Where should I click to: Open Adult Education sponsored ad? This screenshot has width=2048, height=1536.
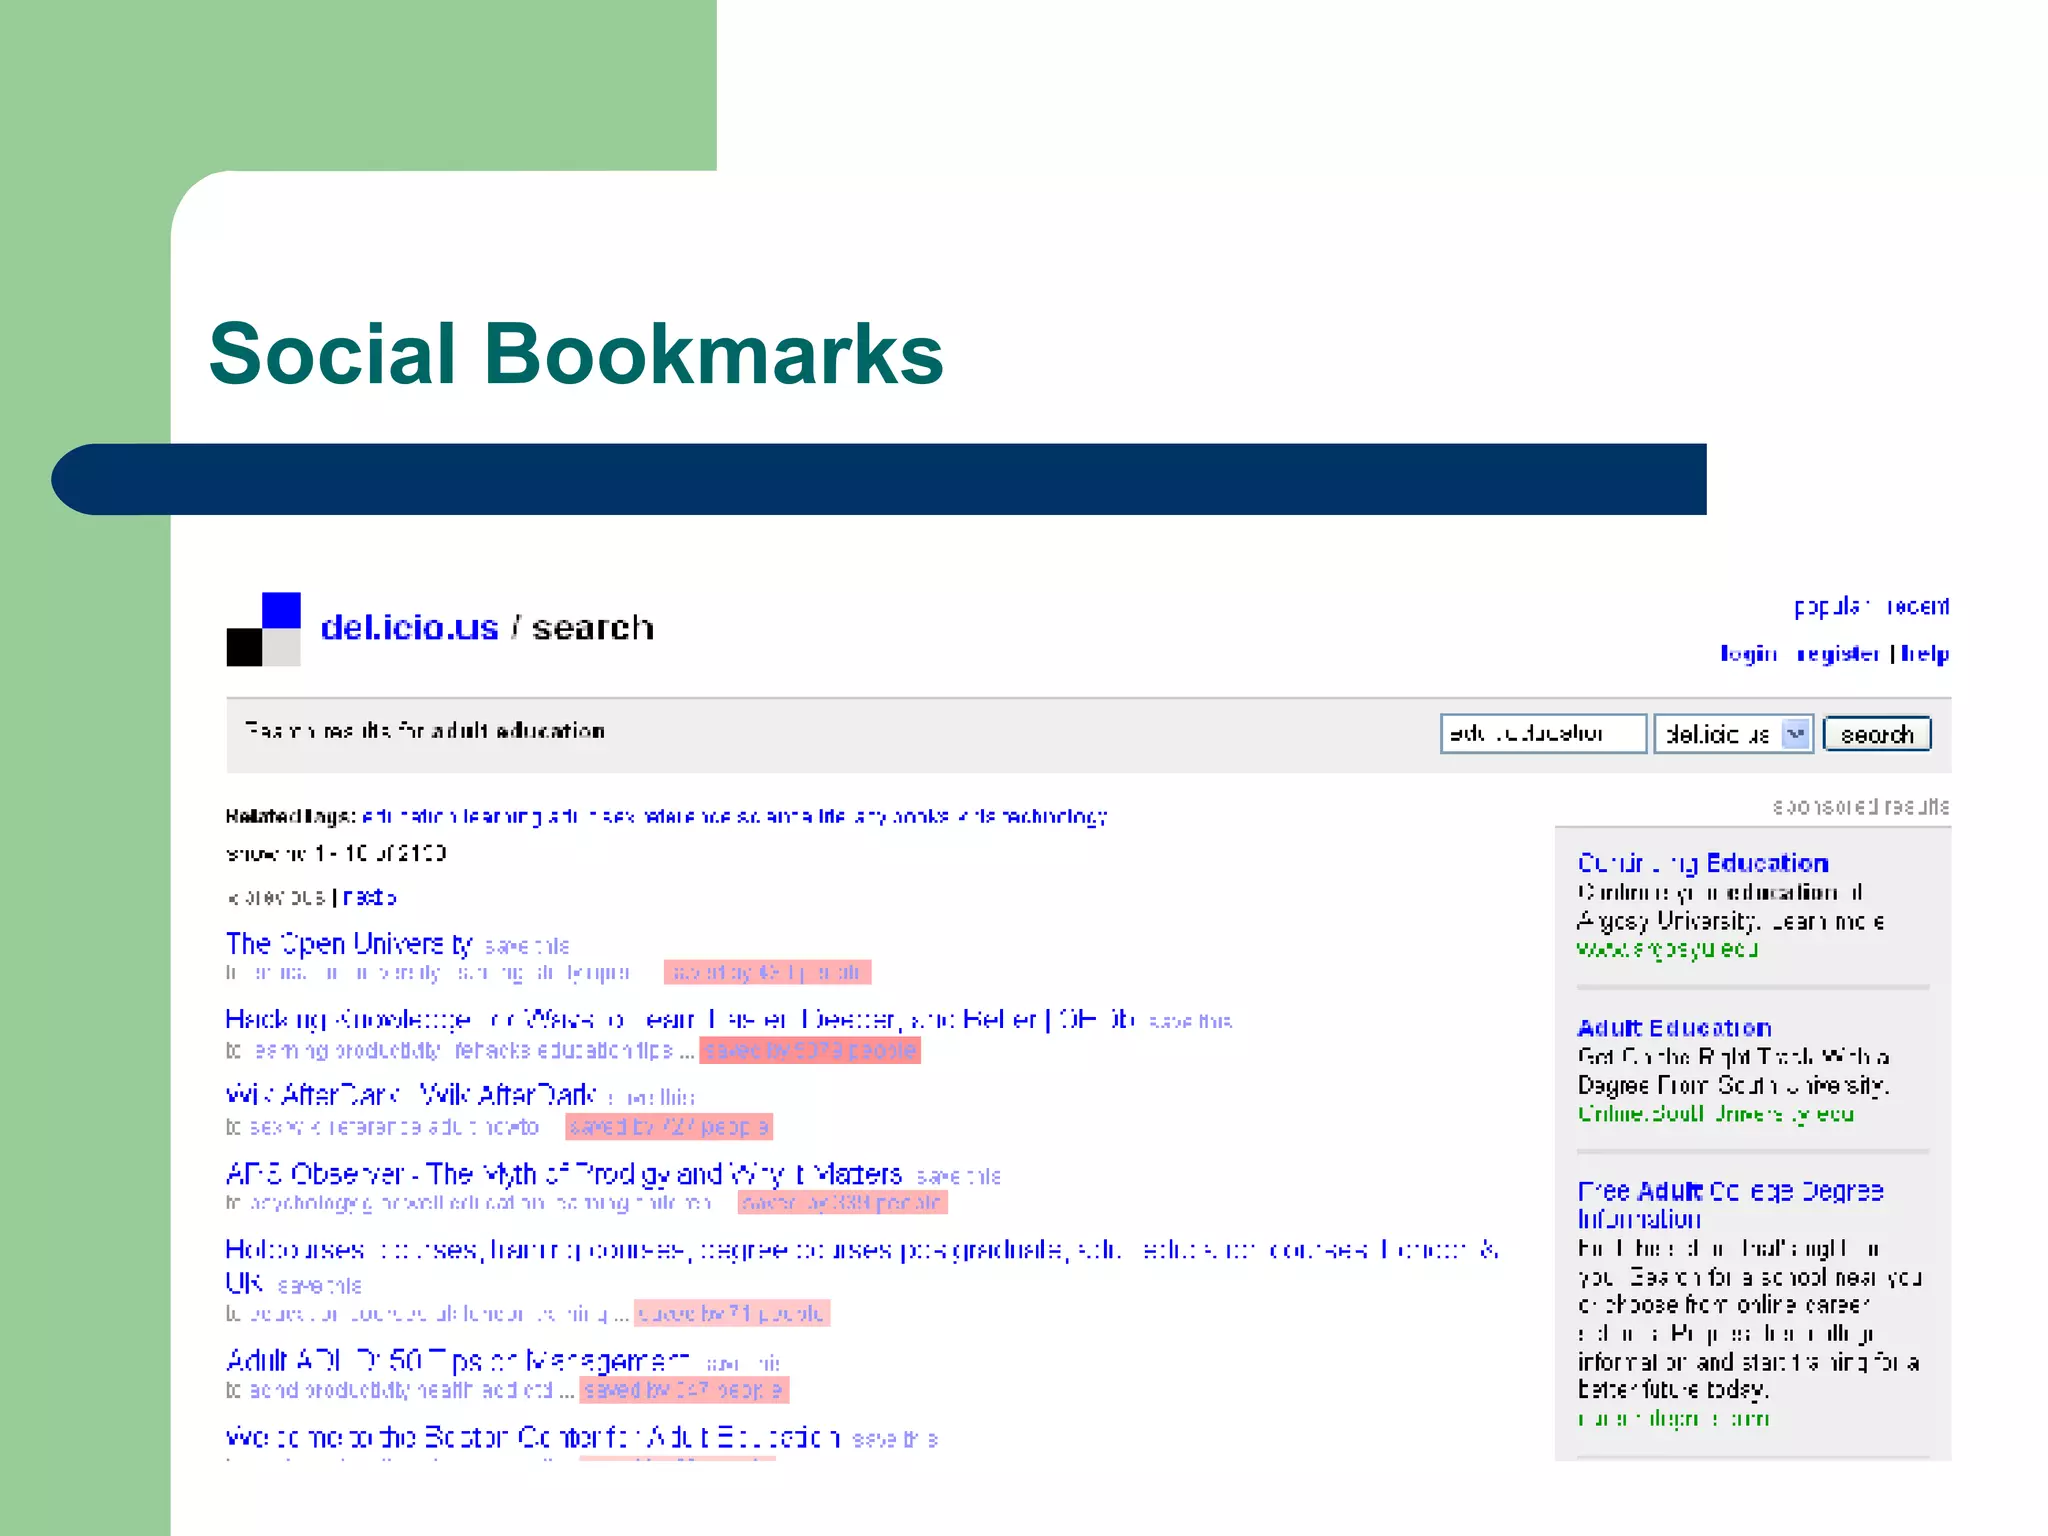pos(1674,1028)
